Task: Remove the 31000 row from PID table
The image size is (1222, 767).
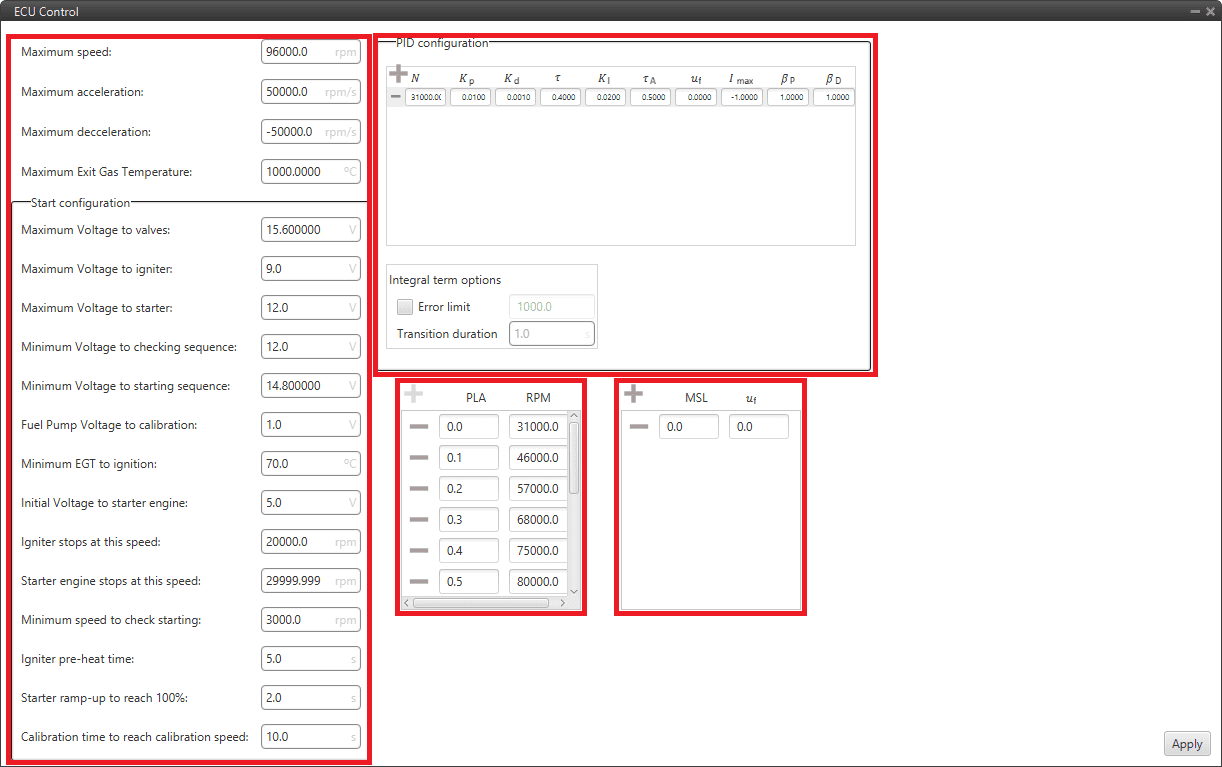Action: click(x=396, y=97)
